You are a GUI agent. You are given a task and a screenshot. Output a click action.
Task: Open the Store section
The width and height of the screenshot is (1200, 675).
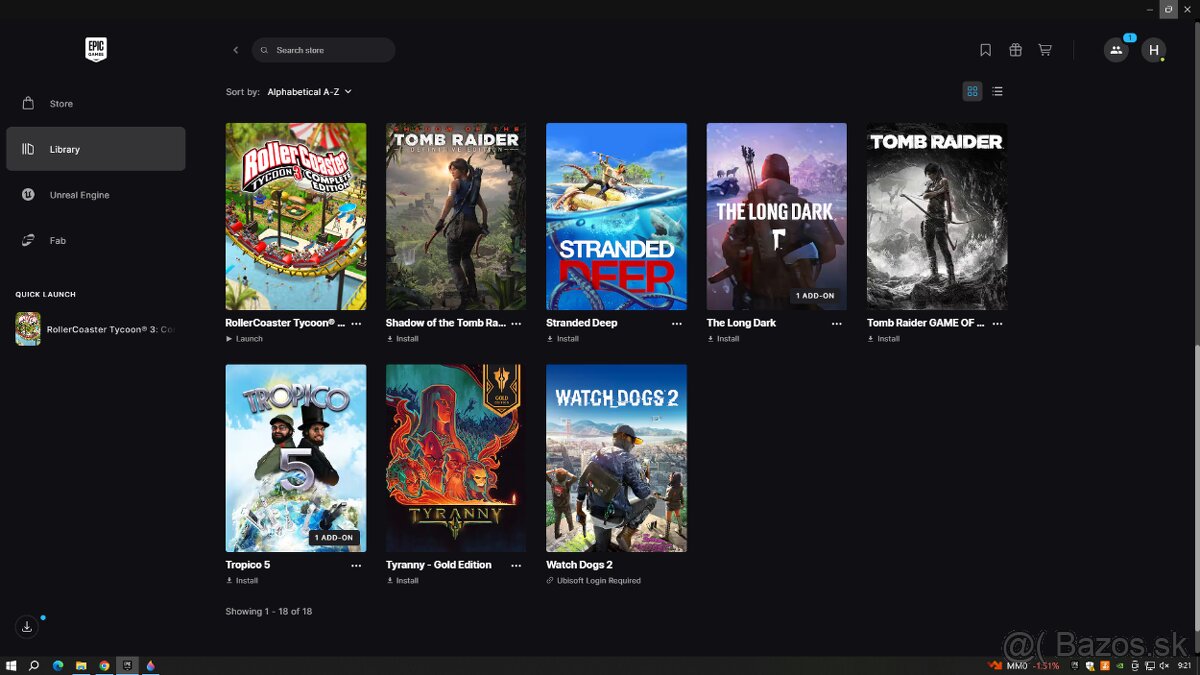(61, 104)
